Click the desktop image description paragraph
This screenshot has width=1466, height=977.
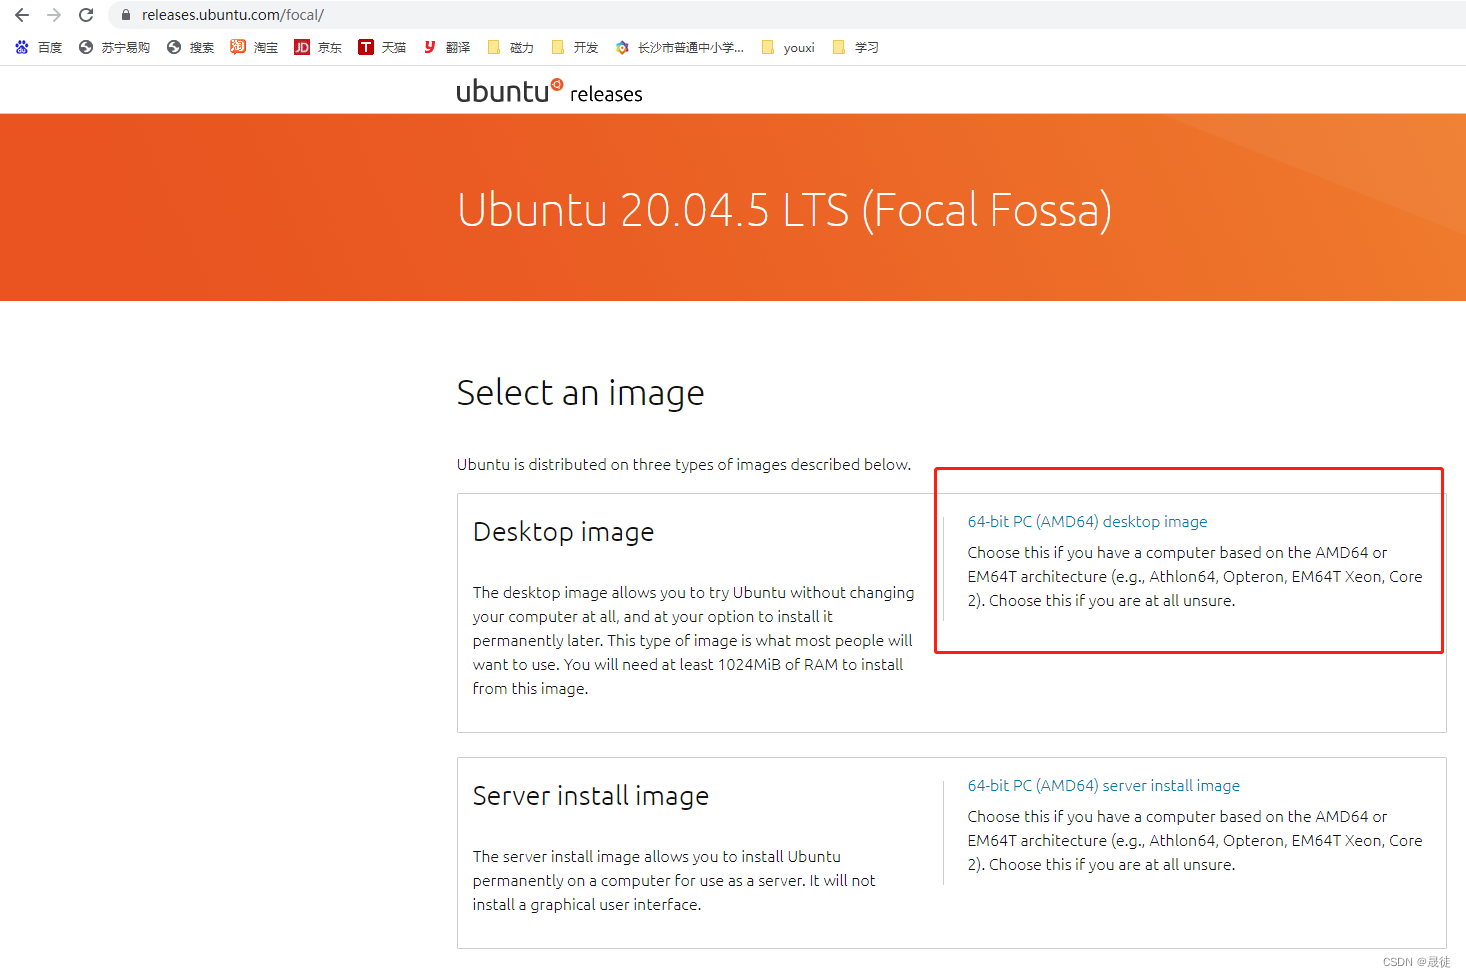point(693,640)
